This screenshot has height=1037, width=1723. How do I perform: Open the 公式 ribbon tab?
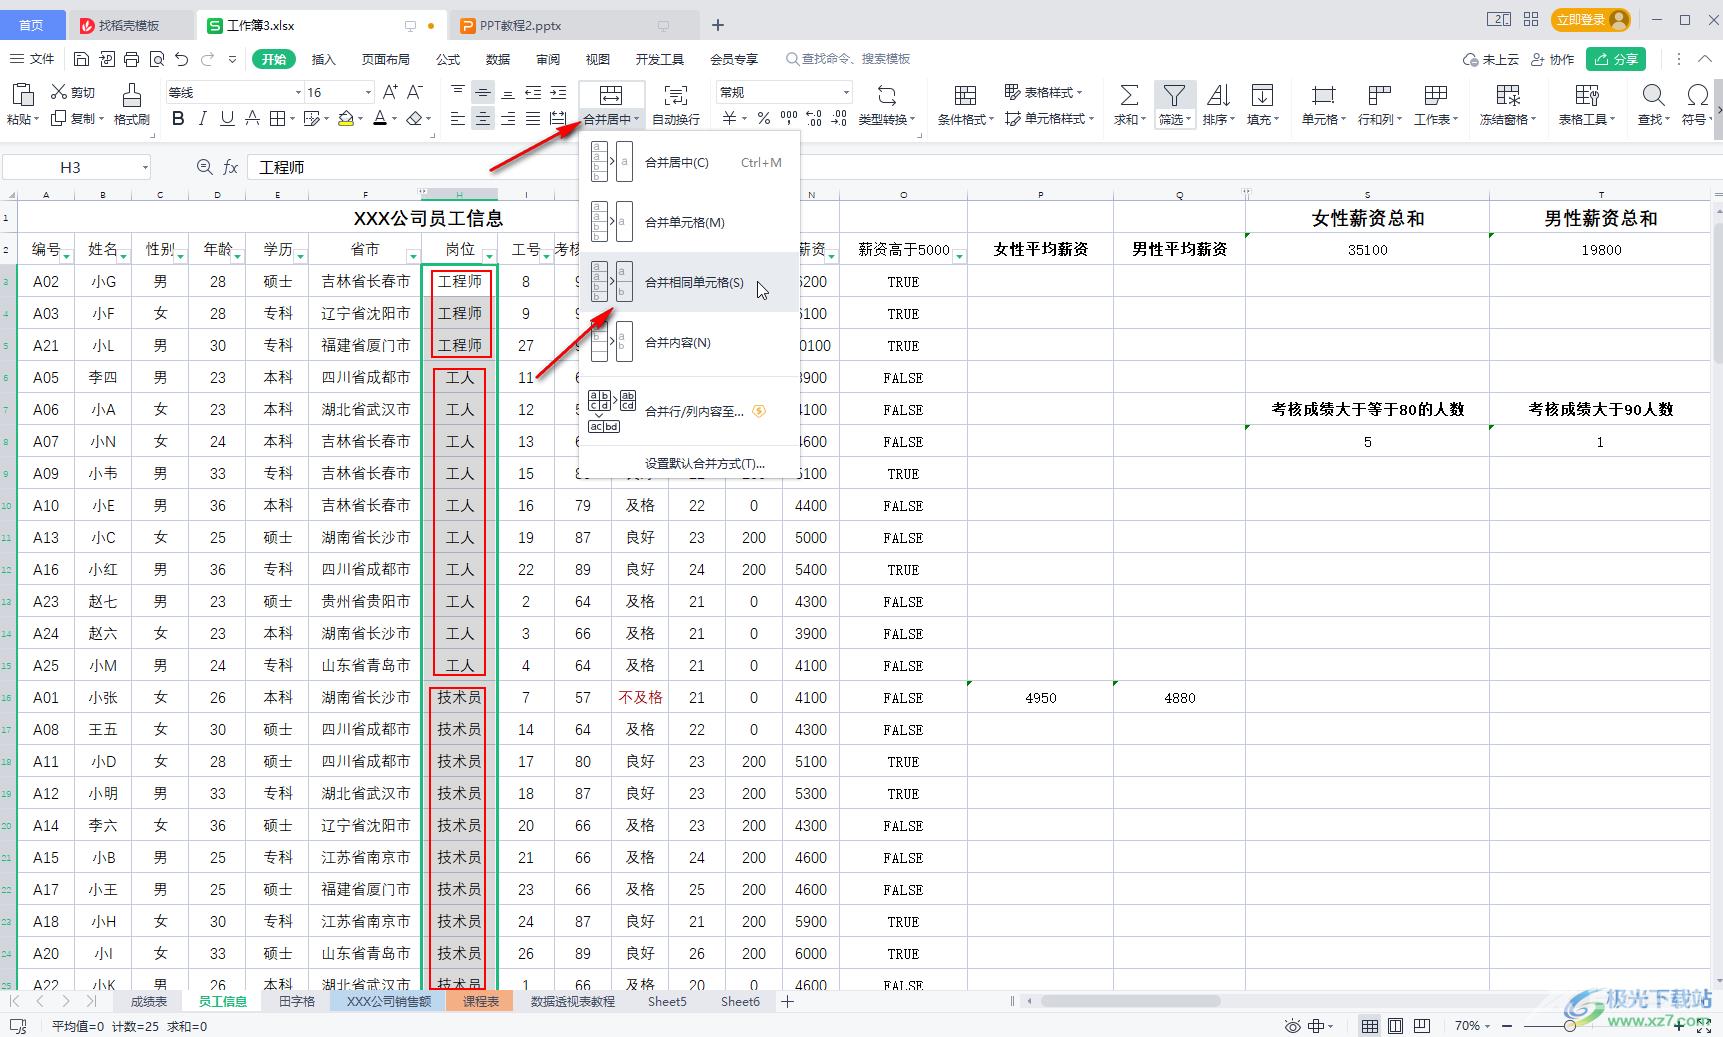click(448, 59)
